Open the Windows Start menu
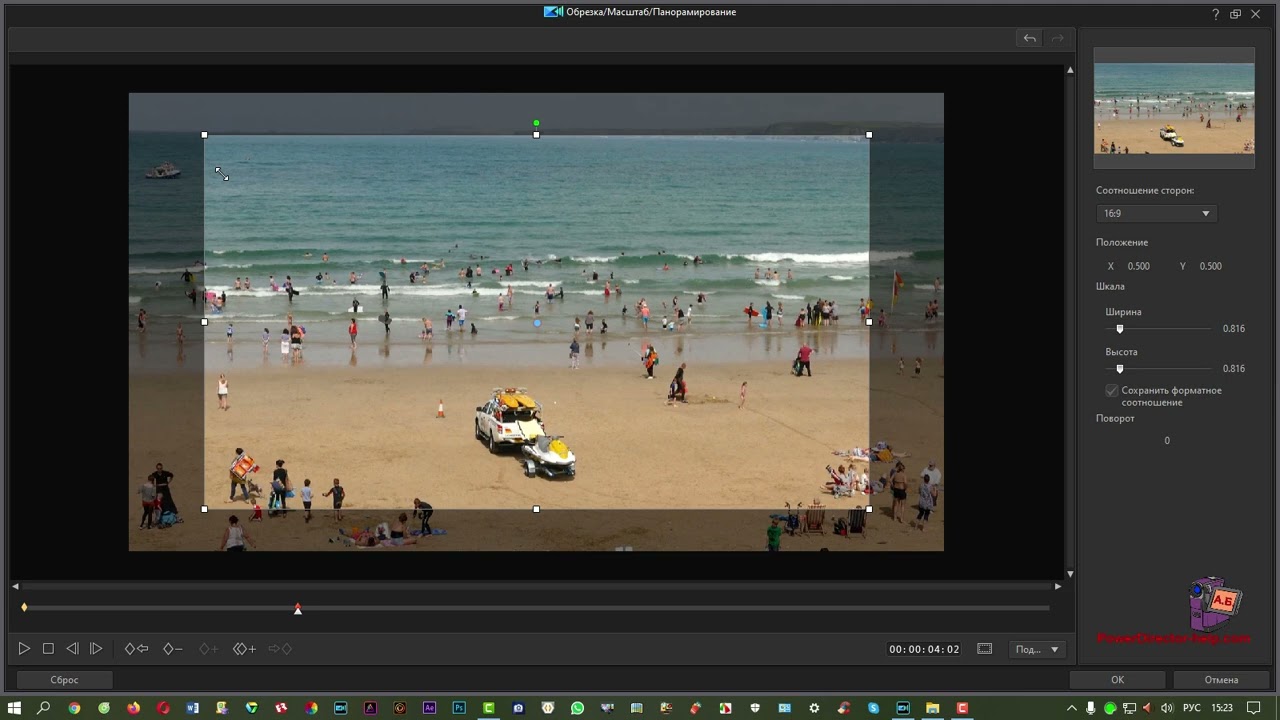Image resolution: width=1280 pixels, height=720 pixels. pos(14,708)
